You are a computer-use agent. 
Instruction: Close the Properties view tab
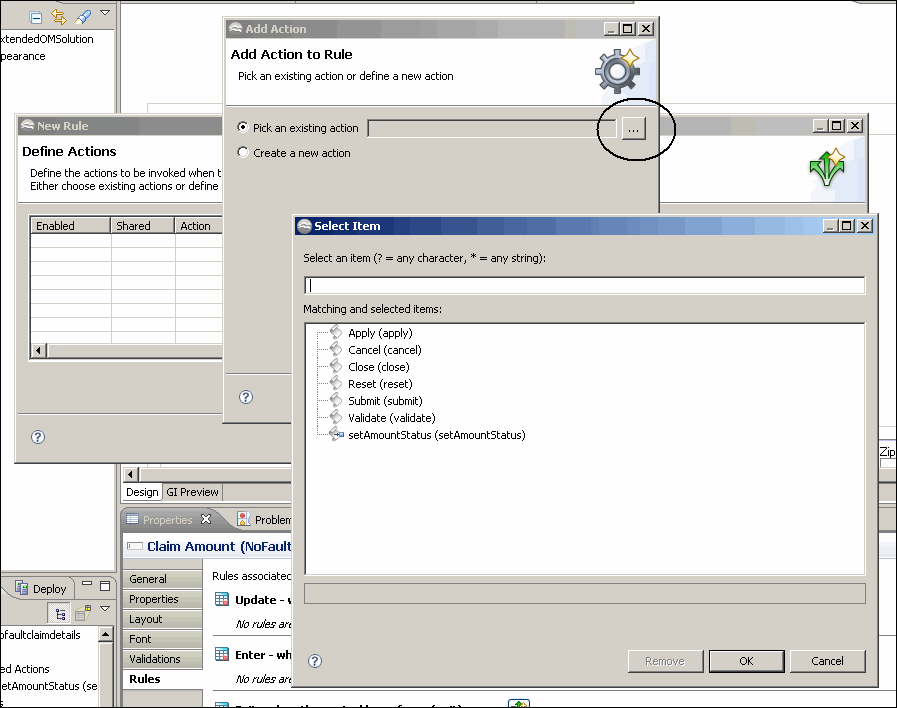[x=206, y=519]
